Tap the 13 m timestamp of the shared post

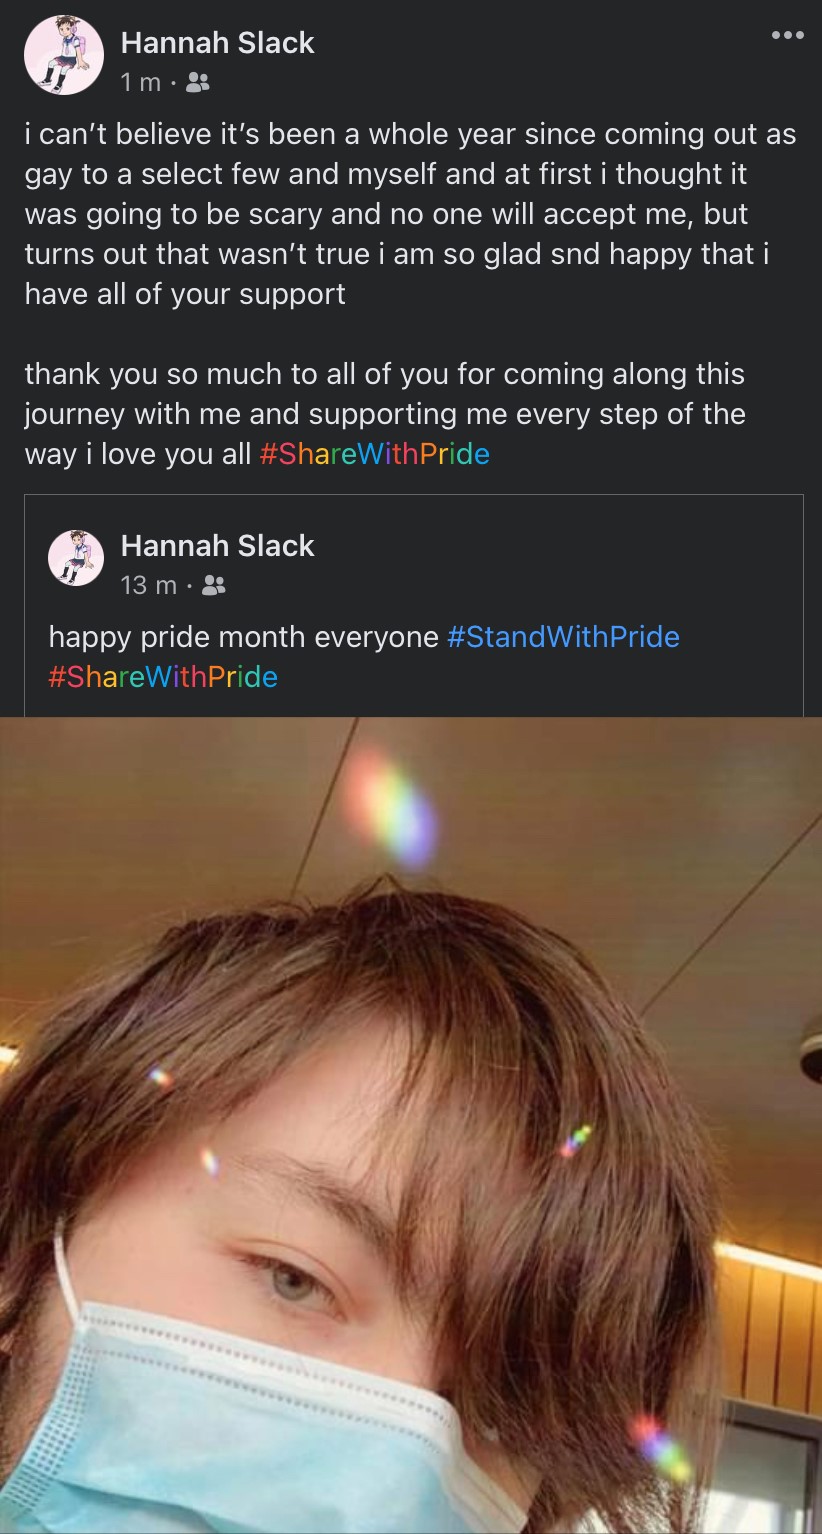pos(148,585)
